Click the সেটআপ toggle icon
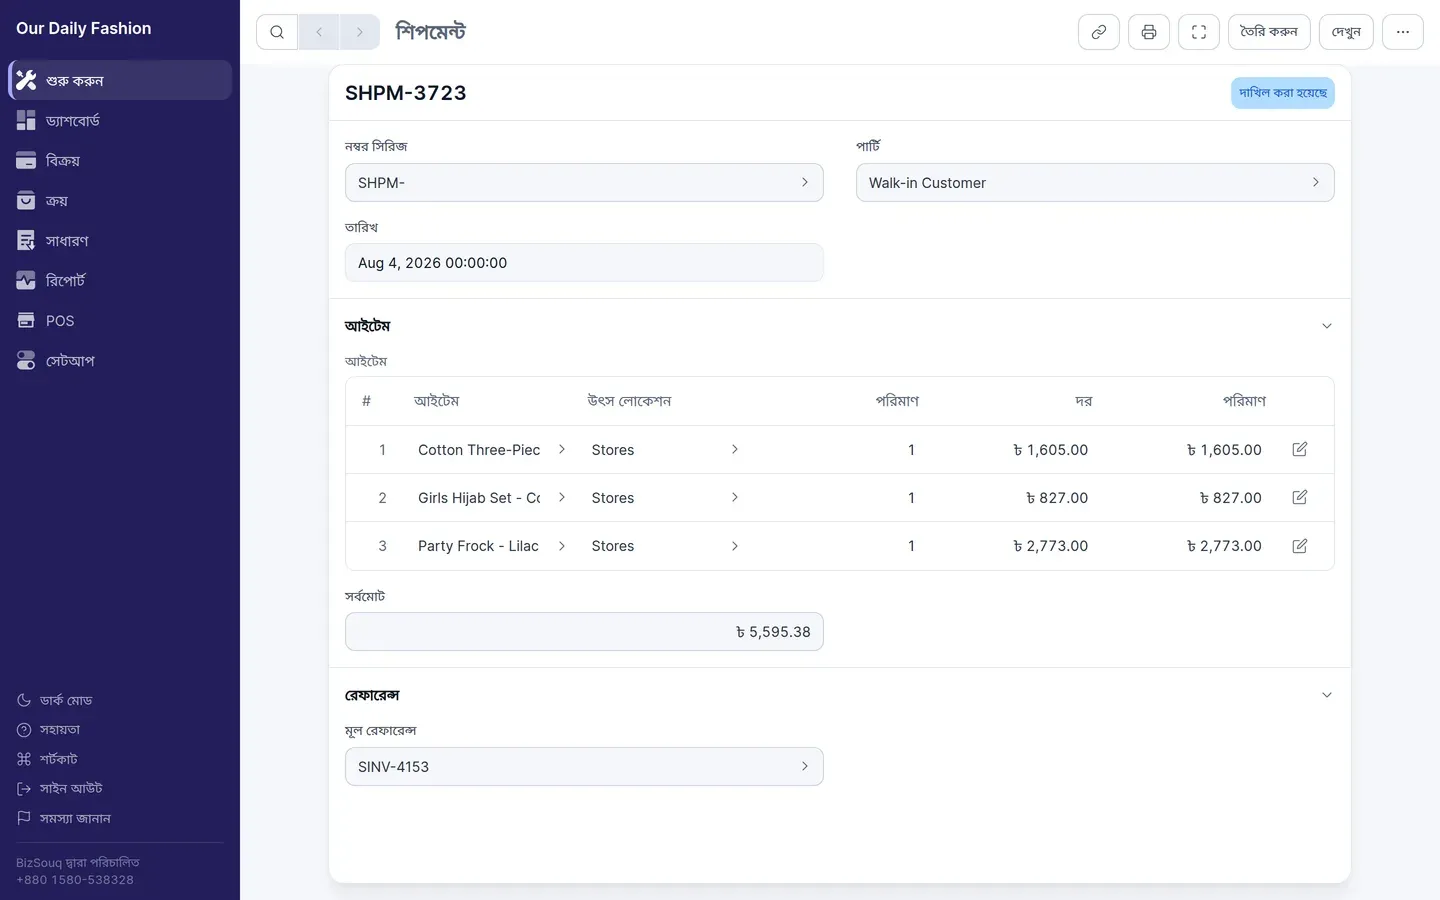This screenshot has width=1440, height=900. (x=26, y=360)
